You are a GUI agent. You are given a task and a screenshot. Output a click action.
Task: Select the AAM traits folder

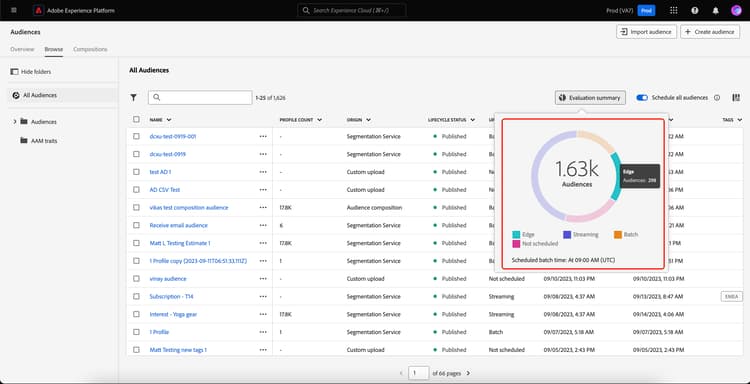[x=44, y=141]
